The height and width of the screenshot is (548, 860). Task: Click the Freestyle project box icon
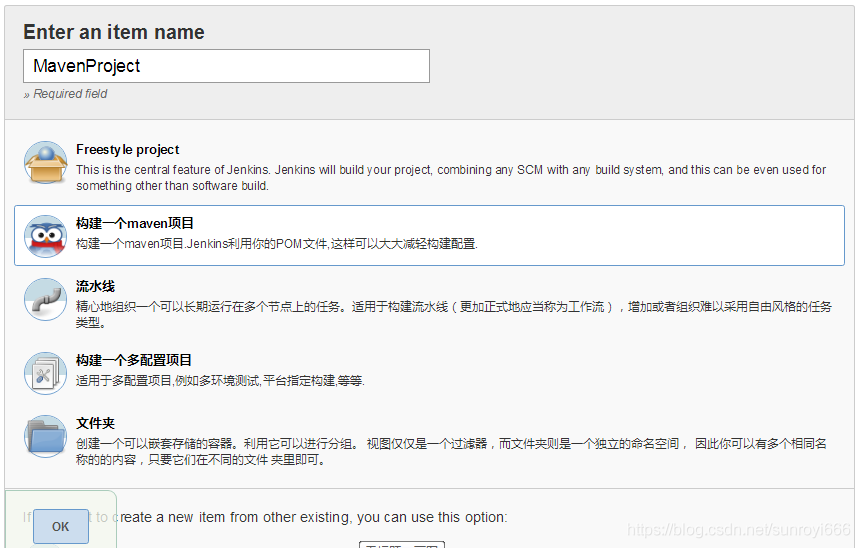46,162
